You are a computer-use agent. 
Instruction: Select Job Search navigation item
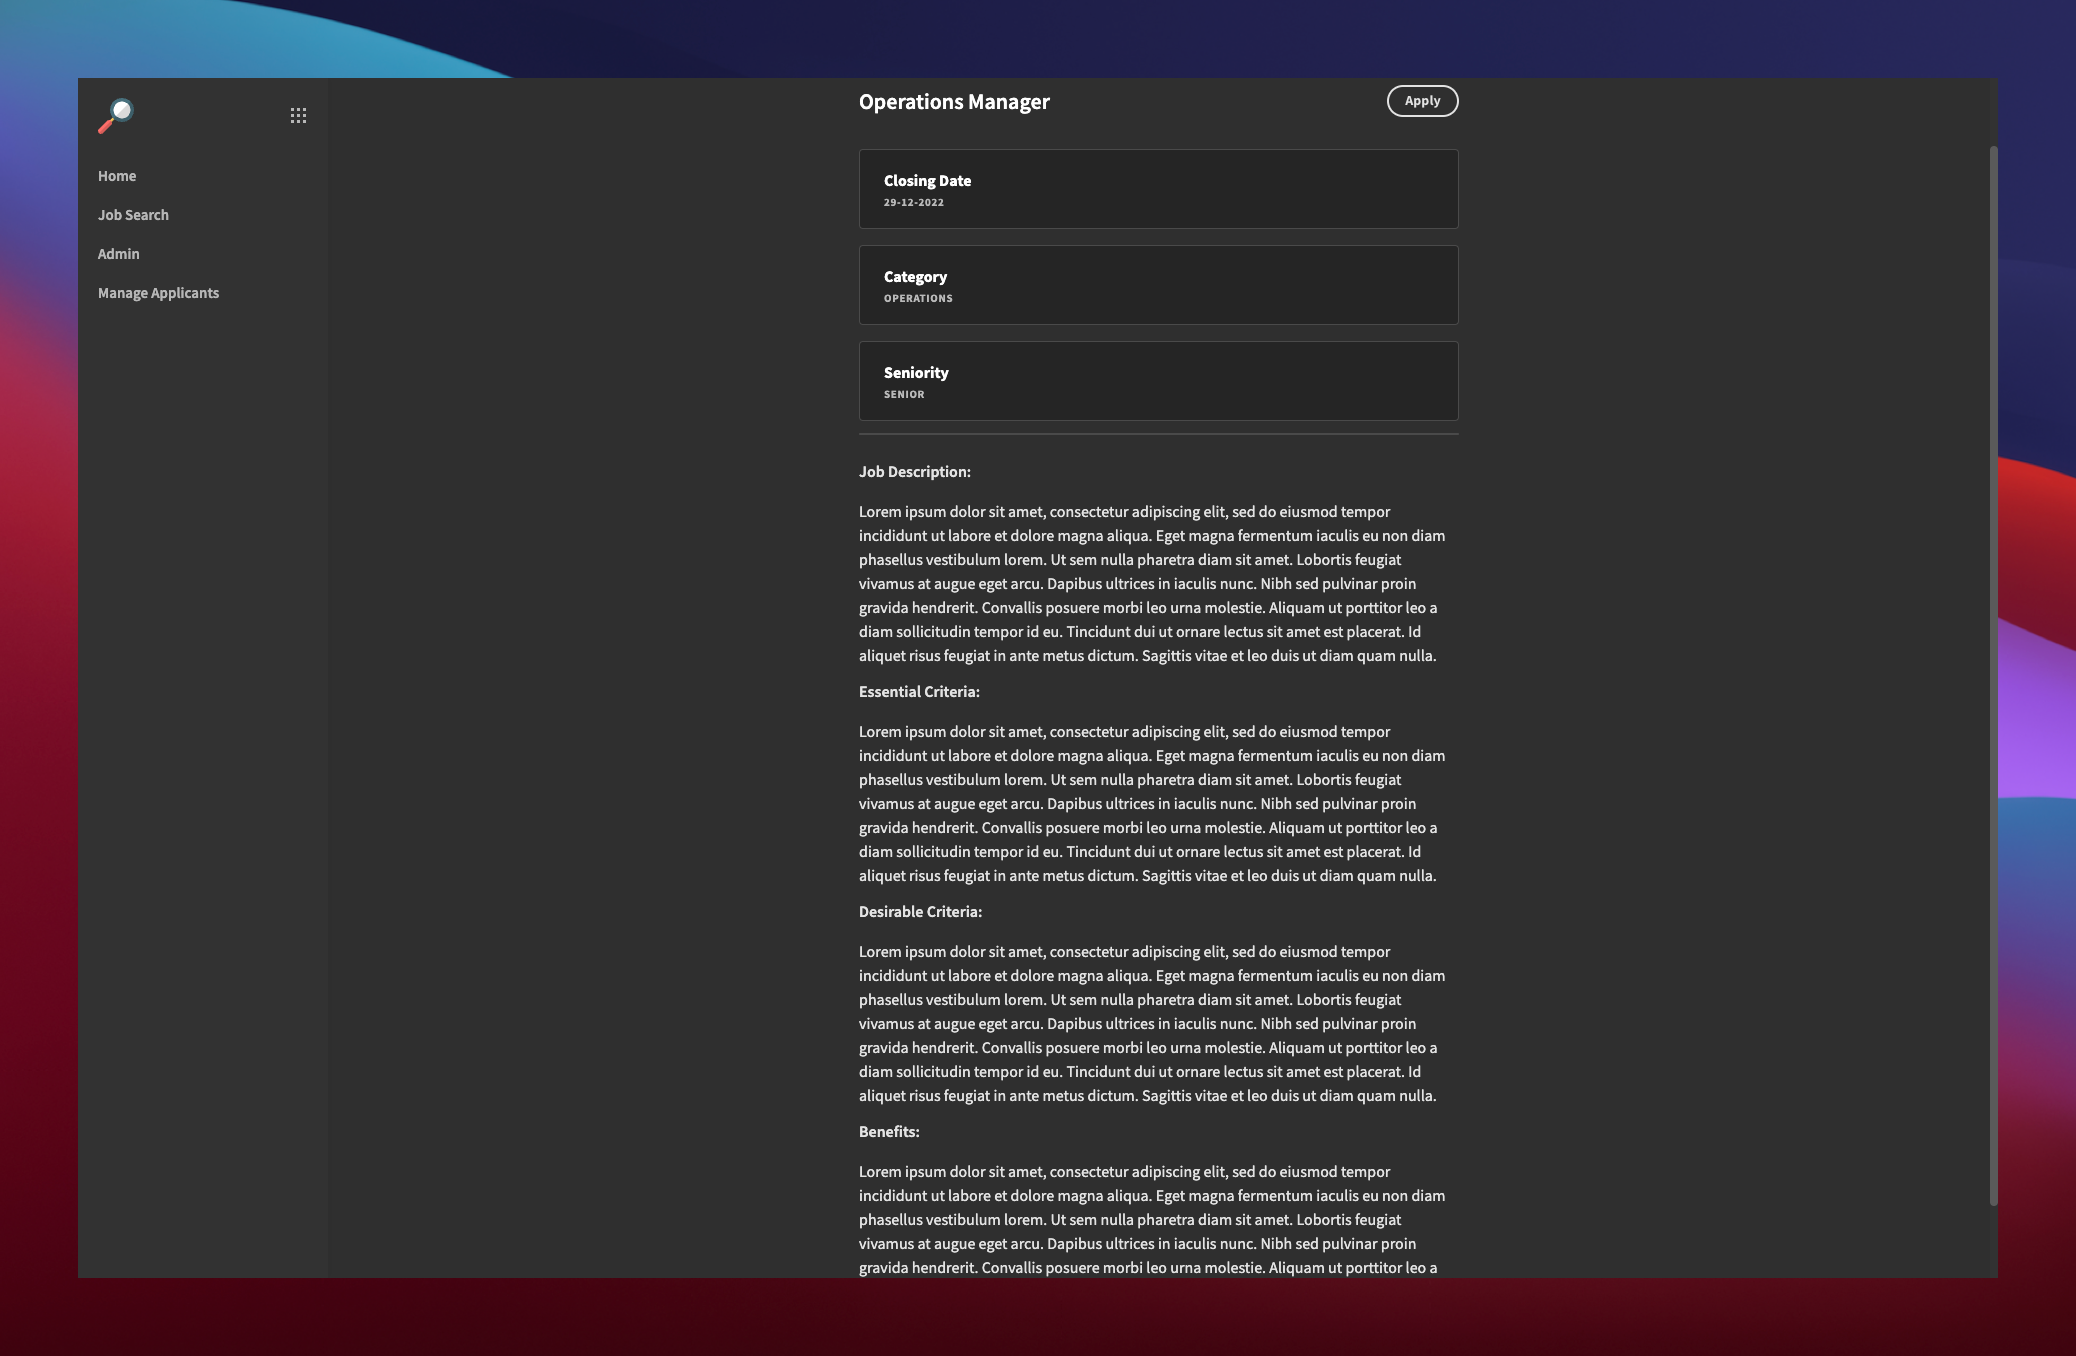pos(133,213)
